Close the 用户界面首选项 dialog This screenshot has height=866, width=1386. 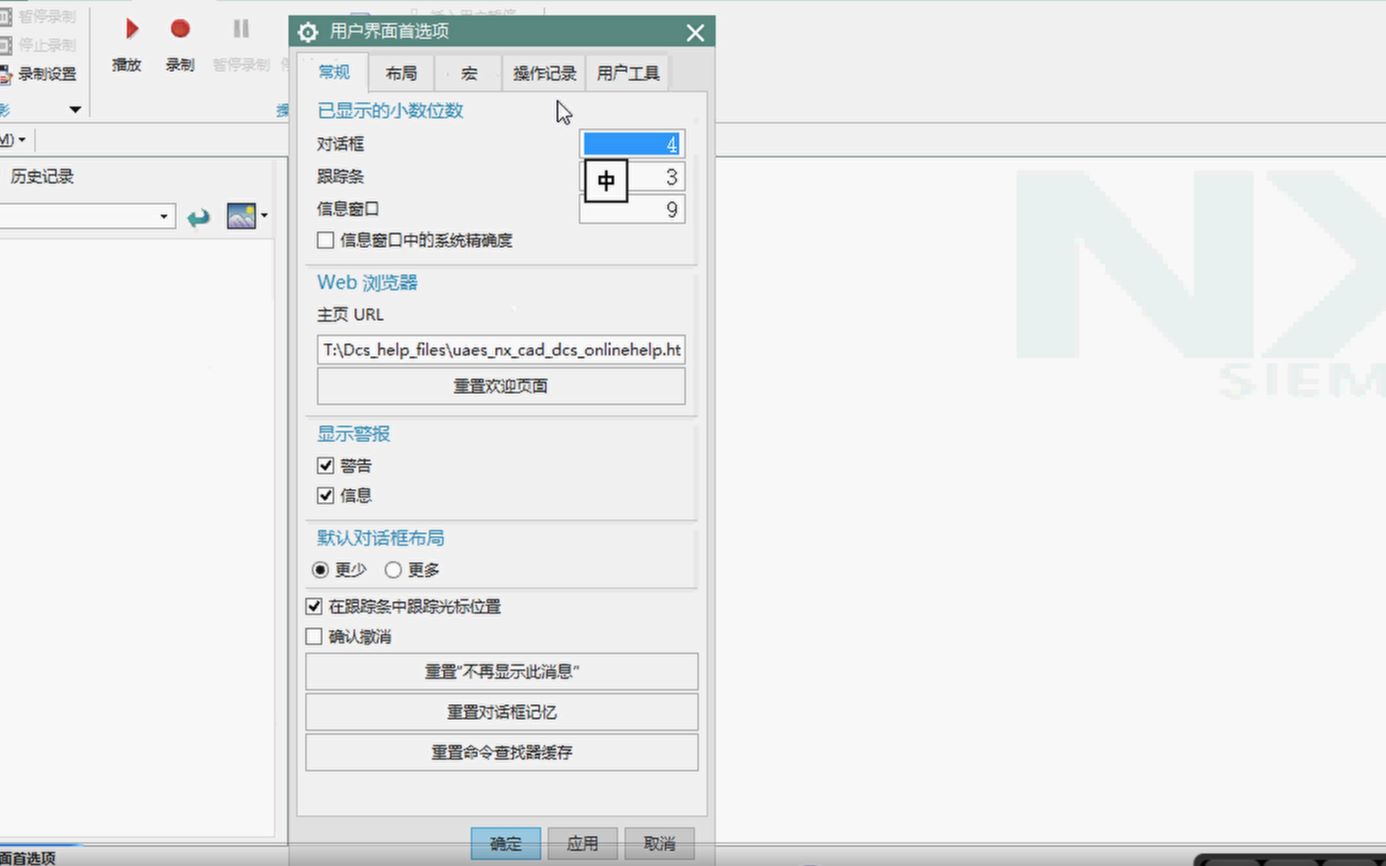point(696,32)
